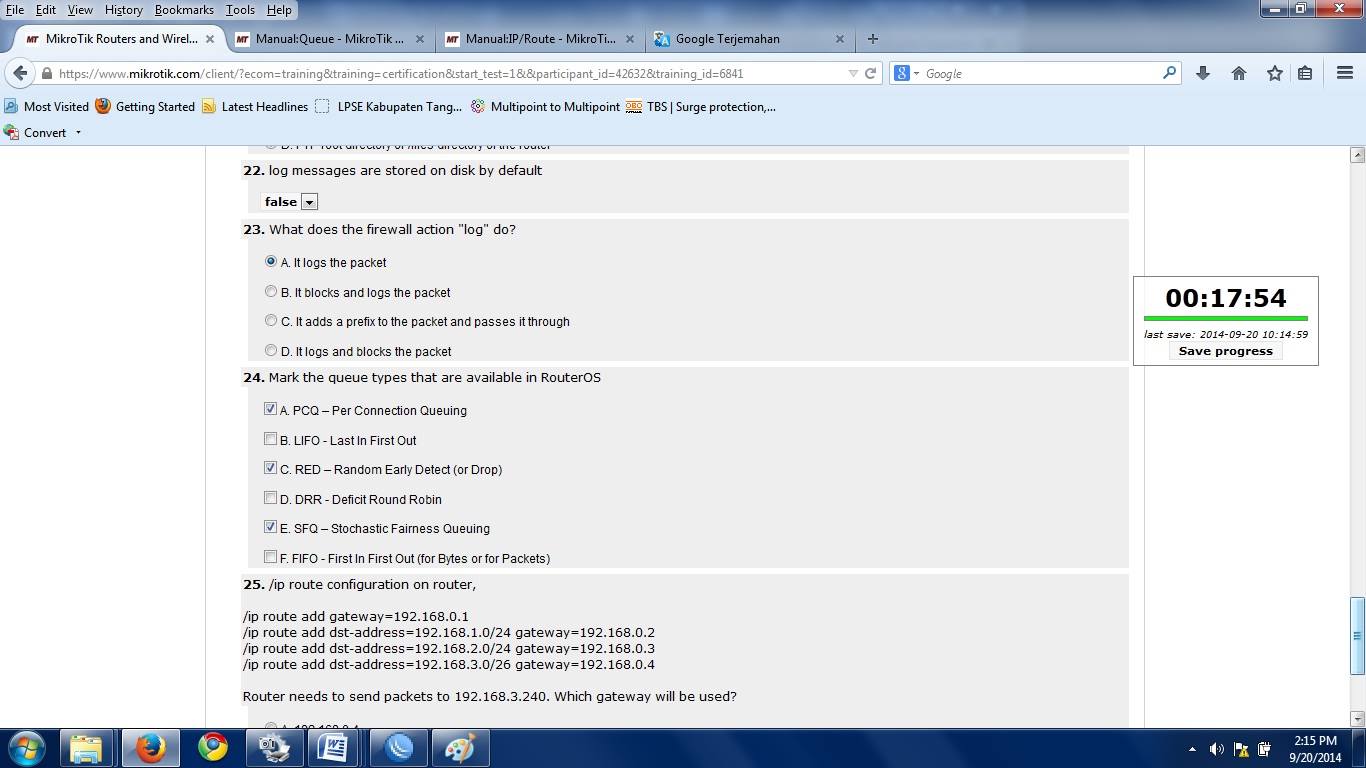Open a new tab with plus button
This screenshot has width=1366, height=768.
[x=873, y=39]
